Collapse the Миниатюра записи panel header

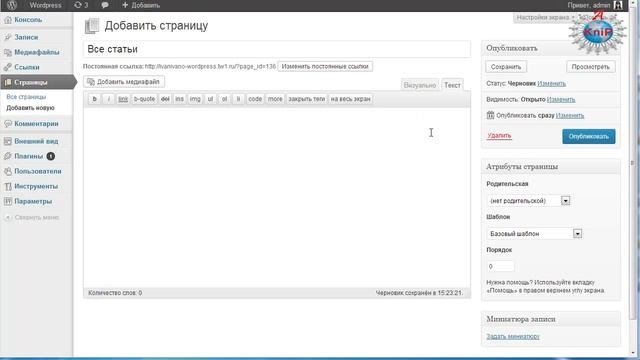pos(551,319)
